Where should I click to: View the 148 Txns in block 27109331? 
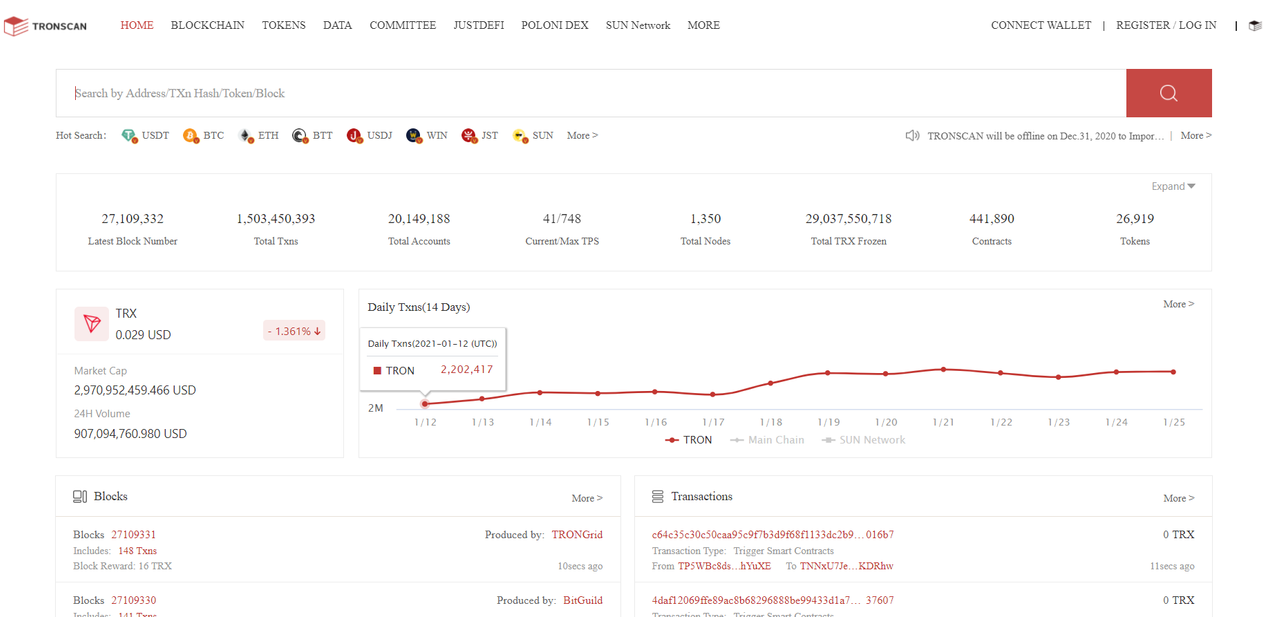(137, 551)
